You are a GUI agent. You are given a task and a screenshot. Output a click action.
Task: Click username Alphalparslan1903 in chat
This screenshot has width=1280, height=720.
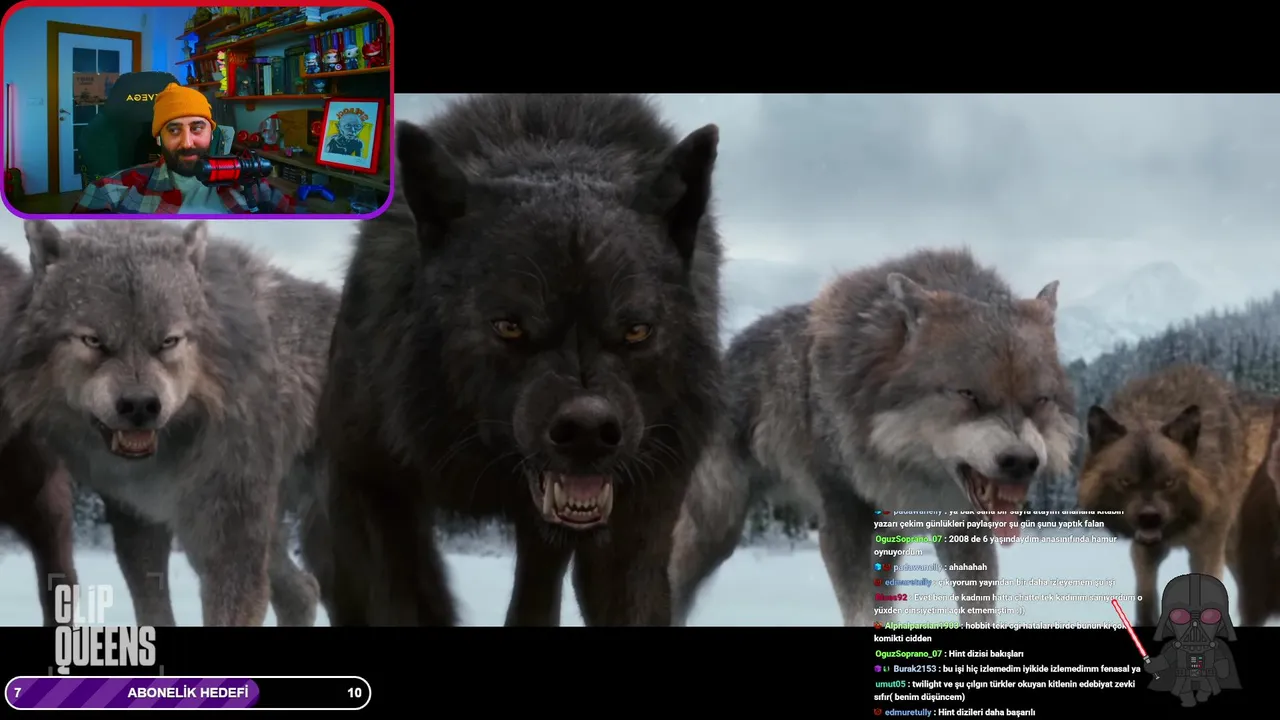pos(921,625)
